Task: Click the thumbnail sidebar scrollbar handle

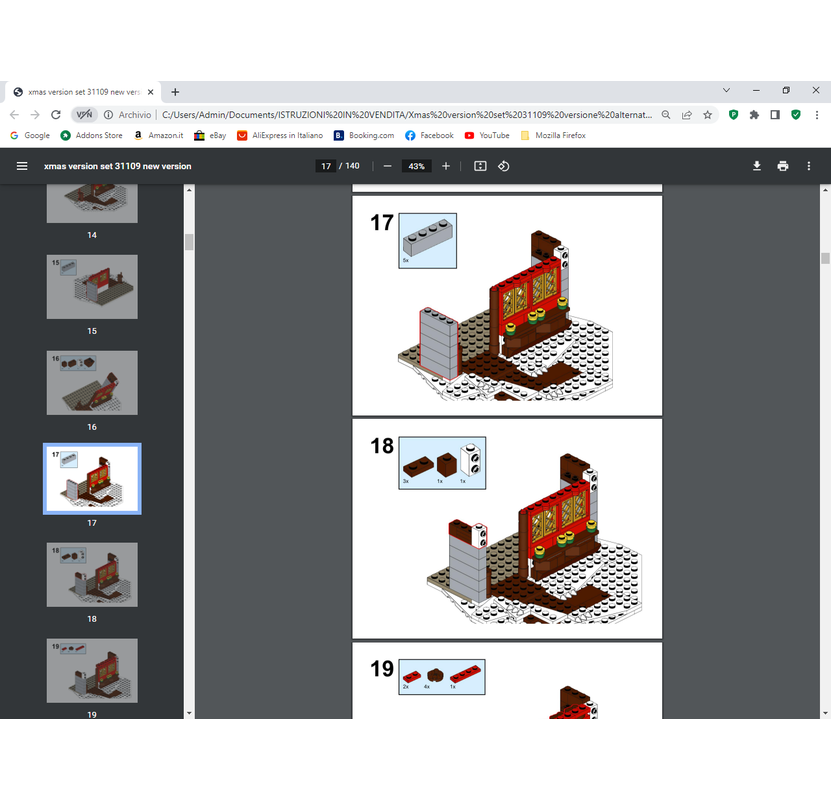Action: point(189,242)
